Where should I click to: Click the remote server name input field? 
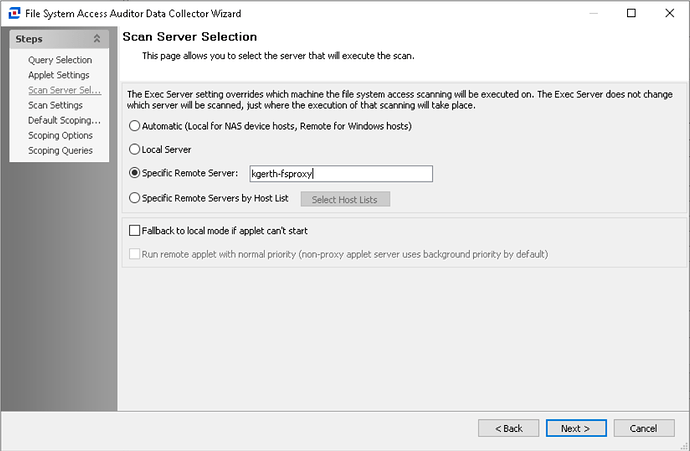click(341, 174)
